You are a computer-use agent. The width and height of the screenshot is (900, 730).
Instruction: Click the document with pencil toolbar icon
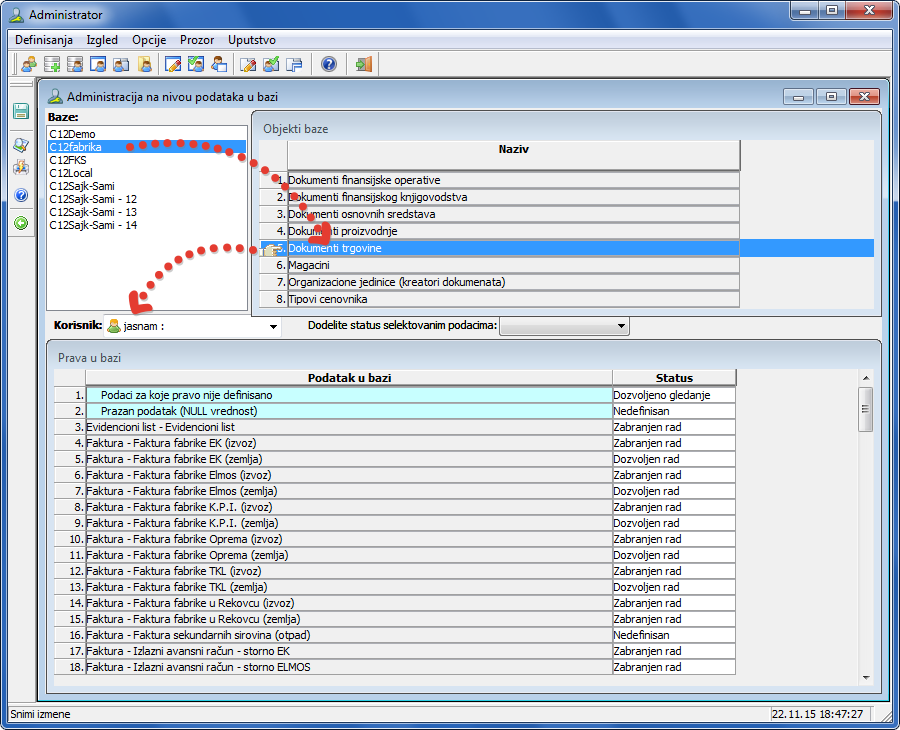248,64
